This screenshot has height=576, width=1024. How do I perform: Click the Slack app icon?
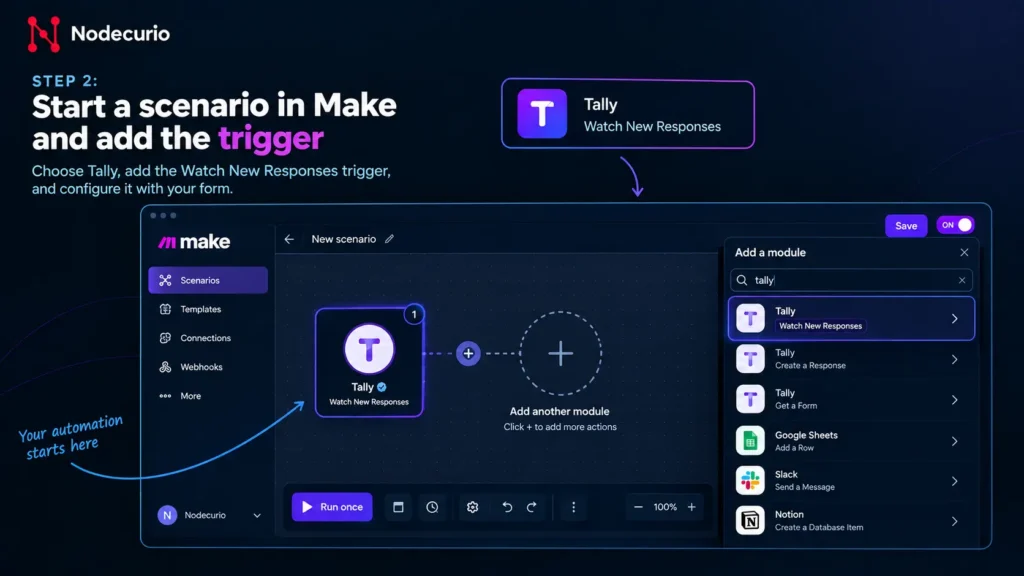[x=750, y=481]
